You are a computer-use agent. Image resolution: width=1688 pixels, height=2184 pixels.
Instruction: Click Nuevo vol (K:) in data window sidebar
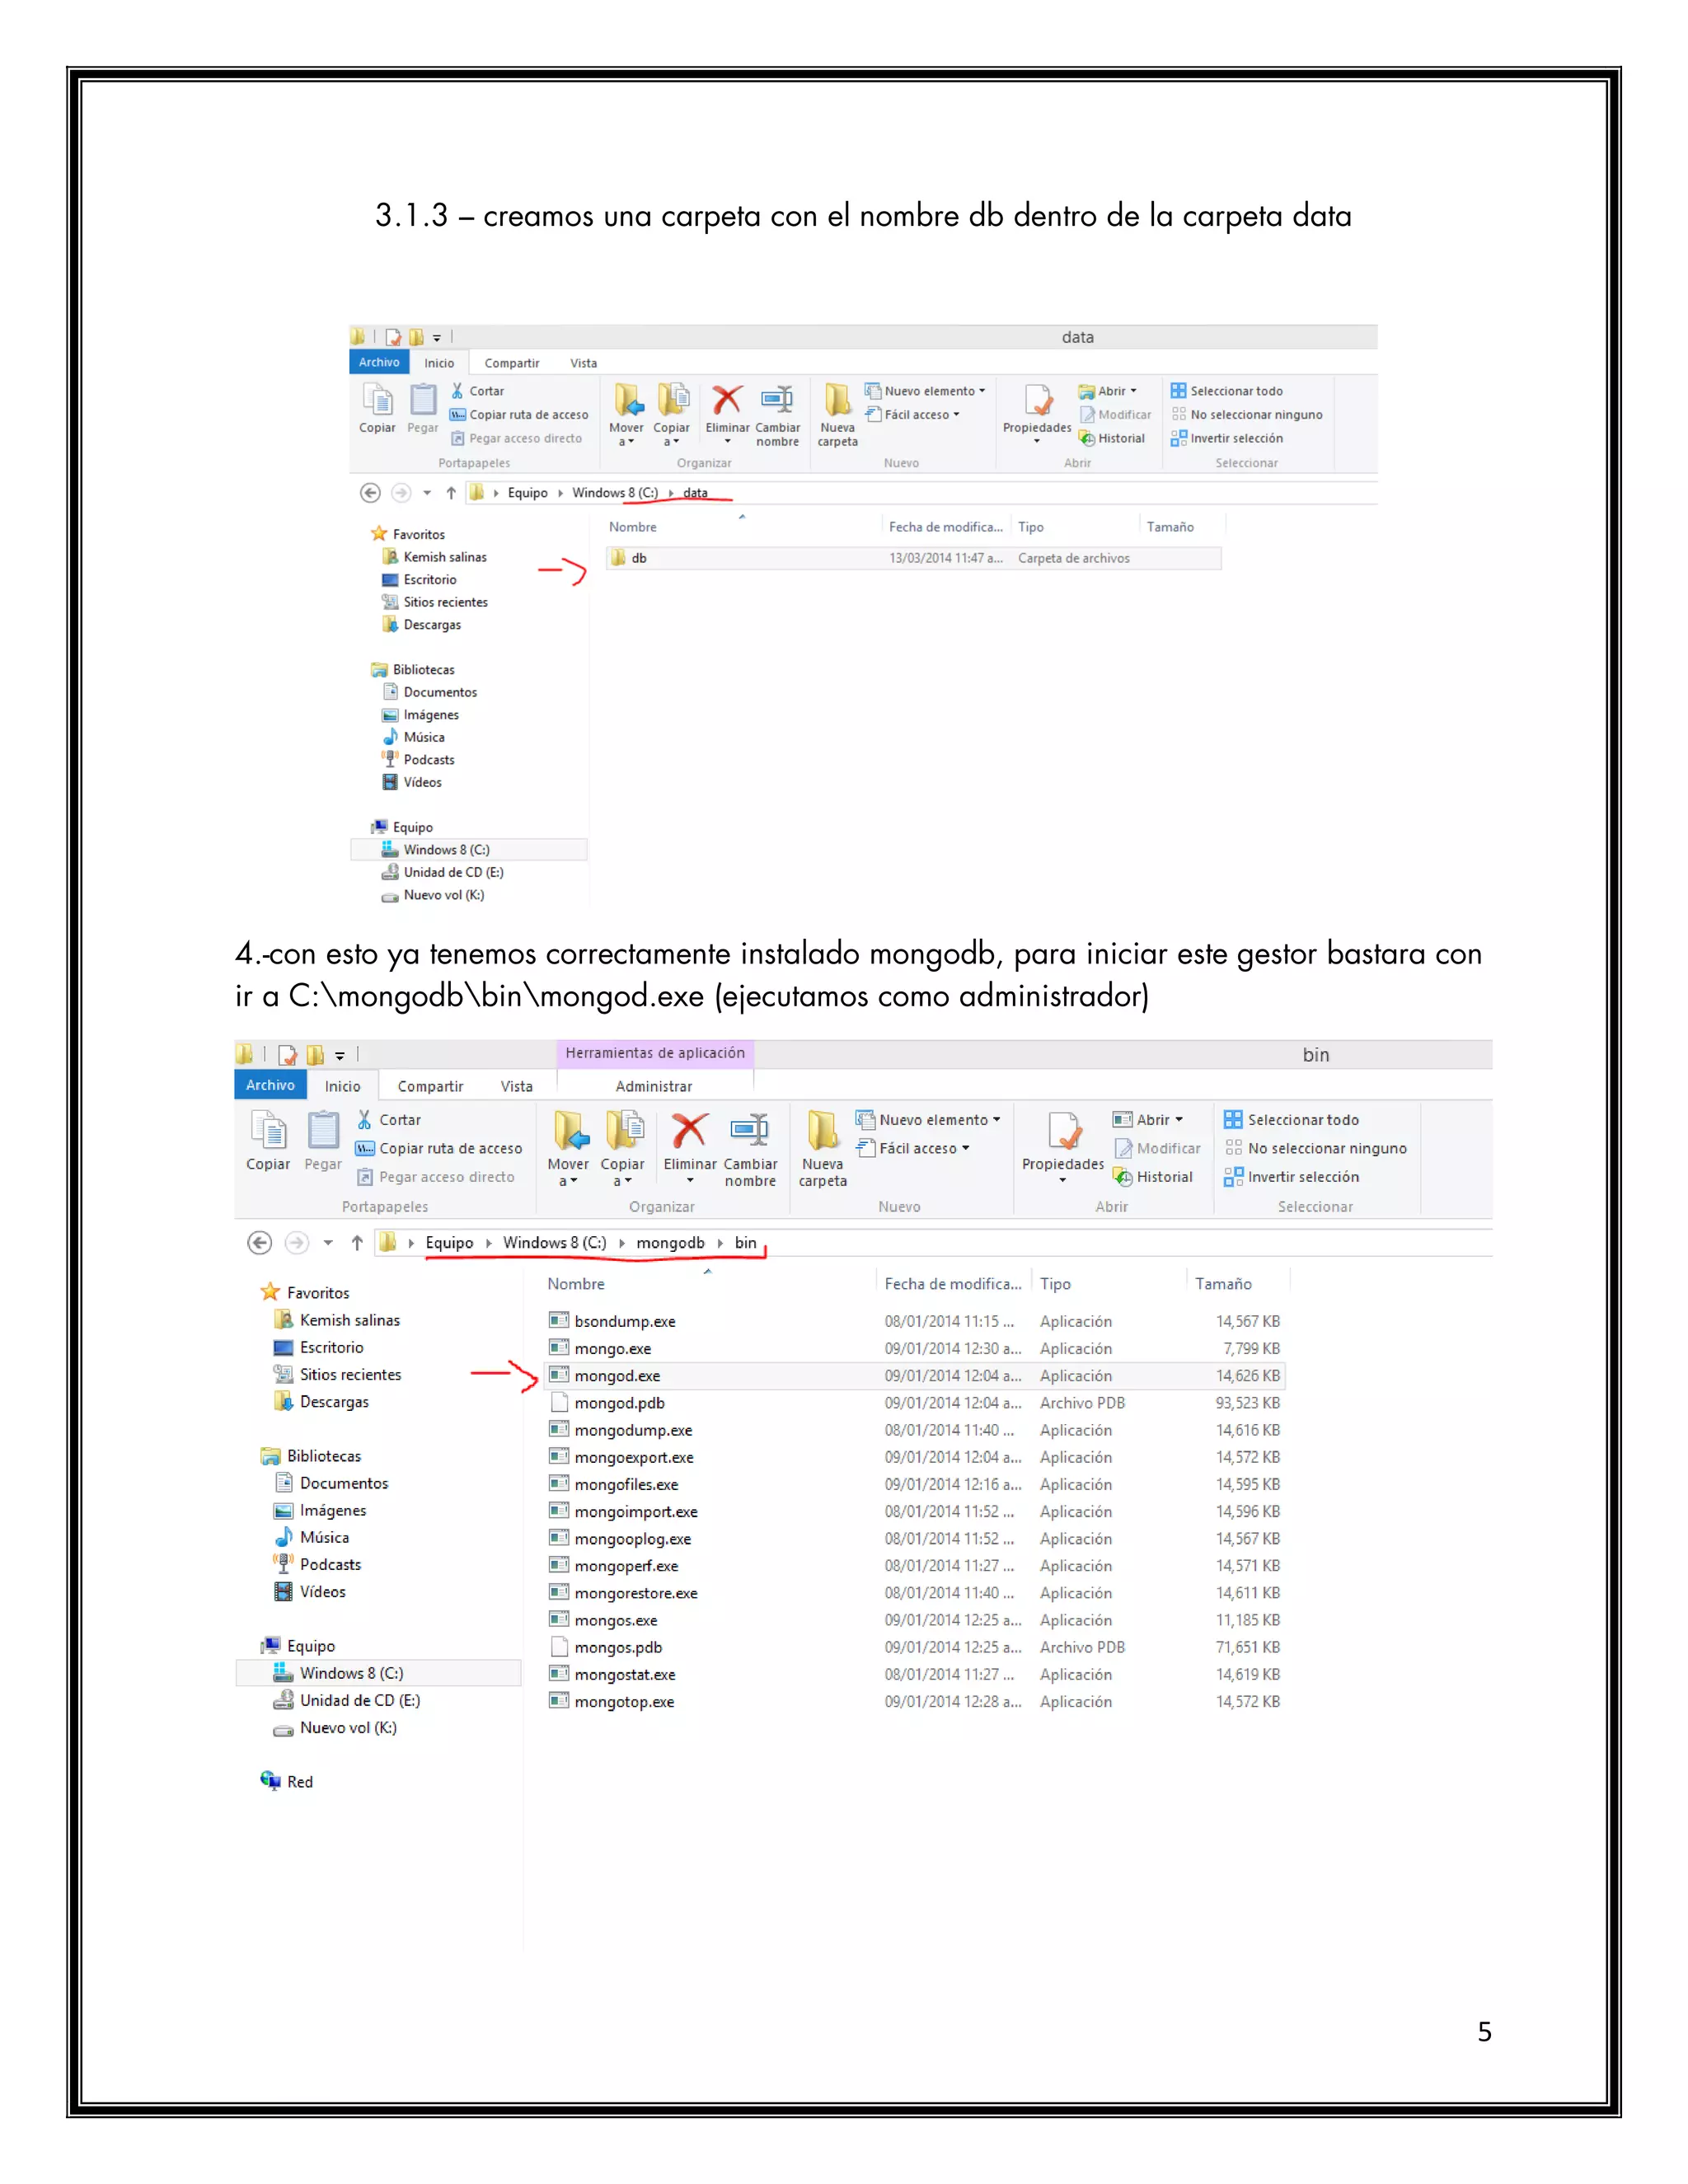pos(433,895)
